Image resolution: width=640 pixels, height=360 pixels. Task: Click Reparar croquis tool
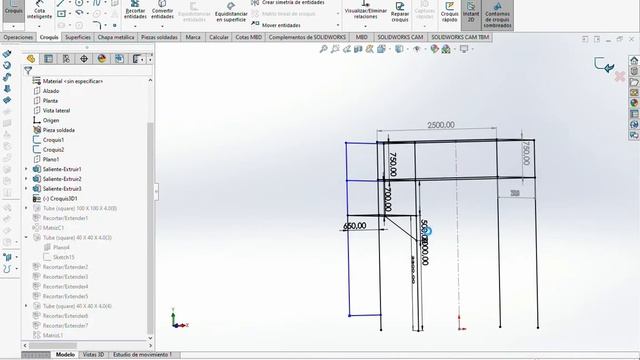[x=400, y=11]
